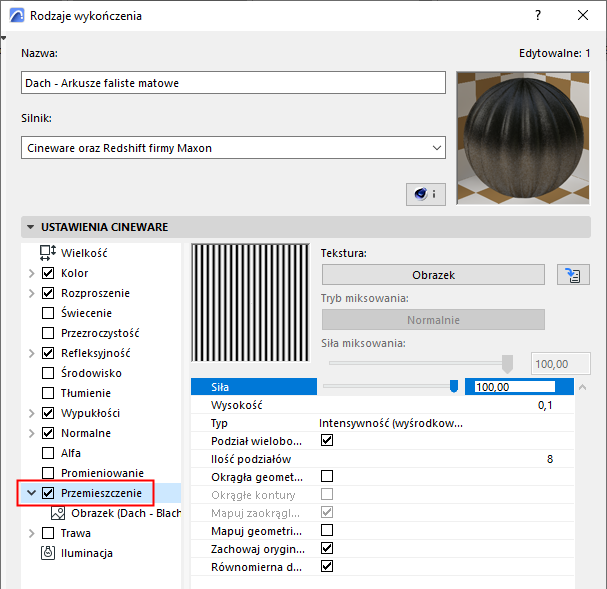
Task: Click the Normalnie mixing mode button
Action: [x=433, y=320]
